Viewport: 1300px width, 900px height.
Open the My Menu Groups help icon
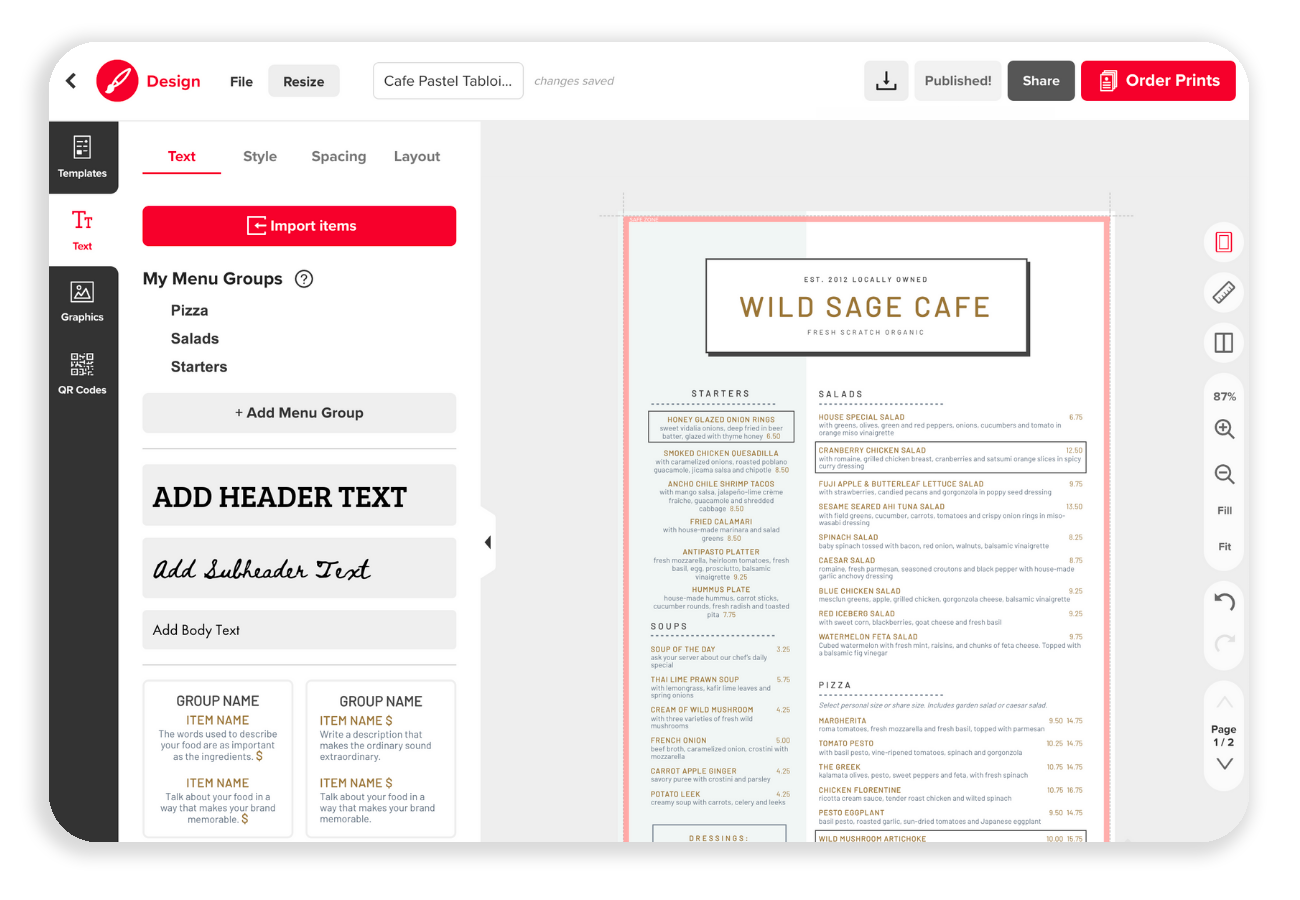304,279
